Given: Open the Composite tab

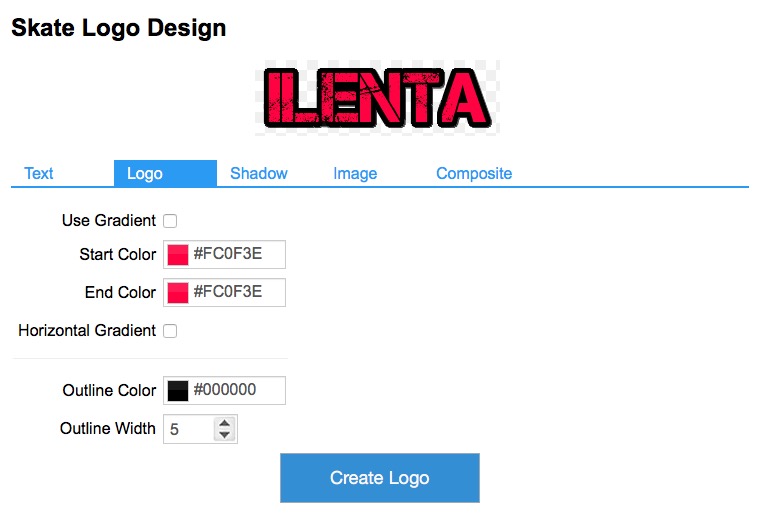Looking at the screenshot, I should tap(474, 173).
